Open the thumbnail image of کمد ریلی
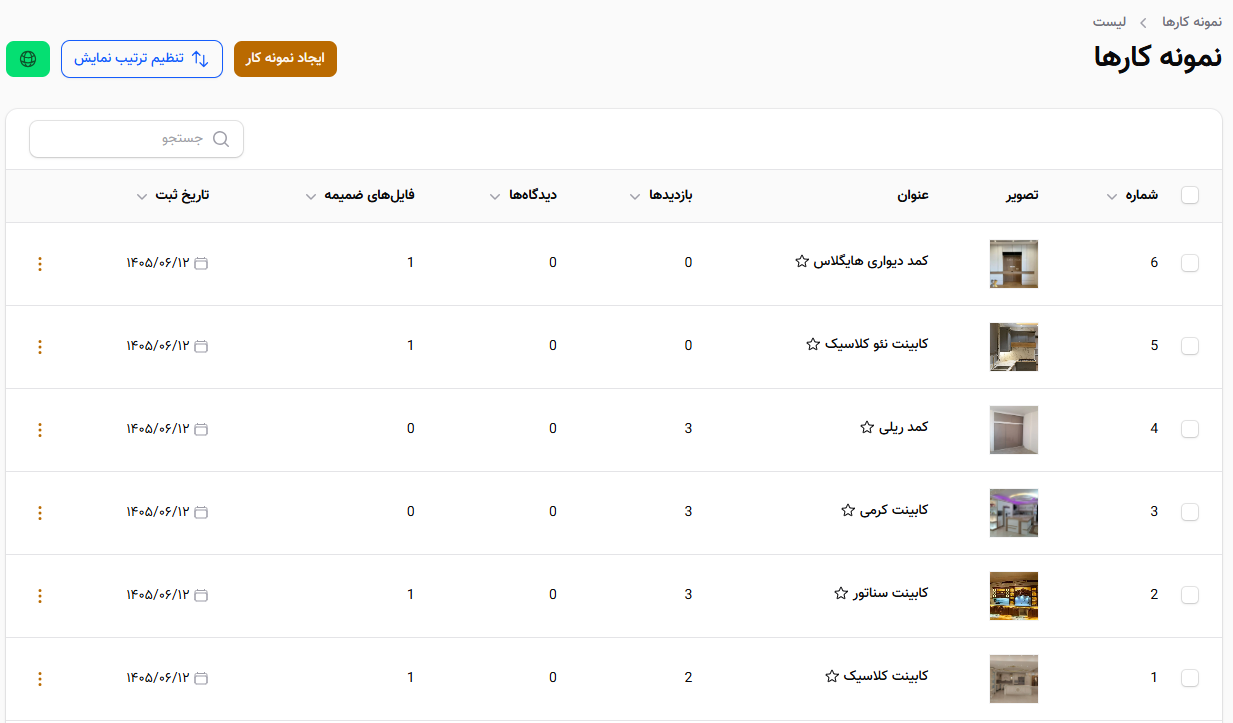This screenshot has height=723, width=1233. pyautogui.click(x=1014, y=430)
